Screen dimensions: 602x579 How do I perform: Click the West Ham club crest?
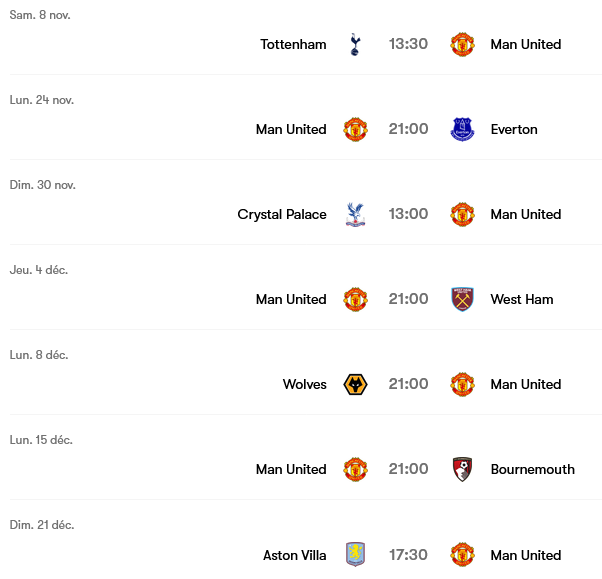(462, 299)
